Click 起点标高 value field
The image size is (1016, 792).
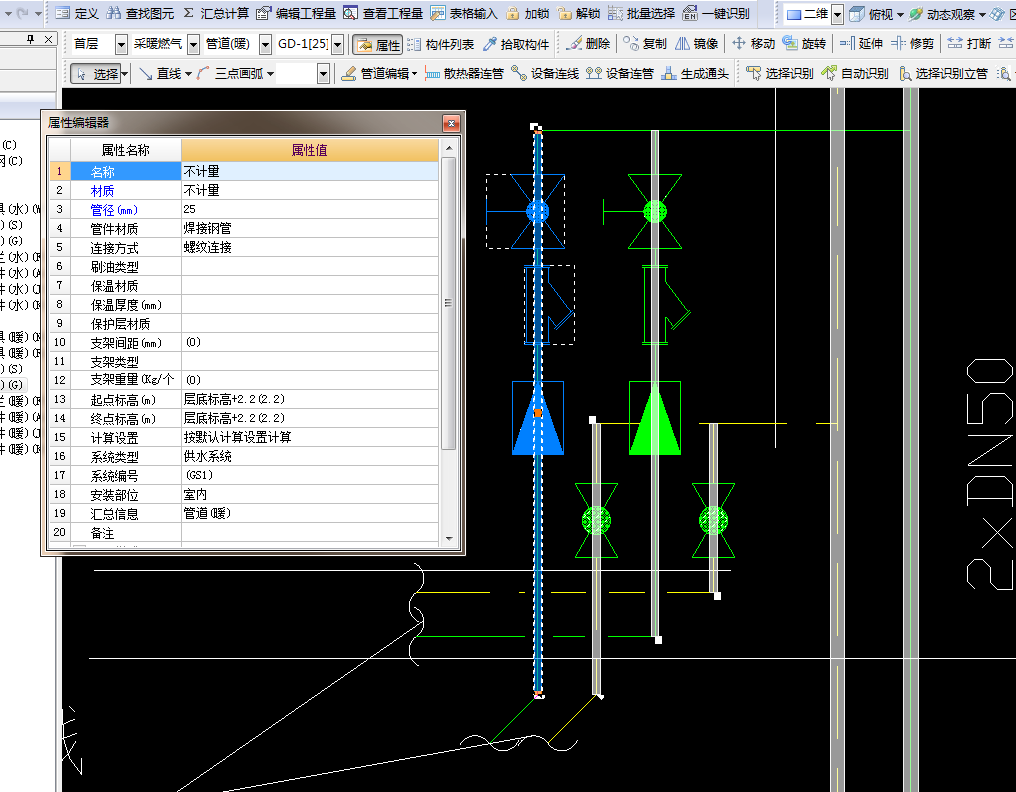(x=310, y=399)
